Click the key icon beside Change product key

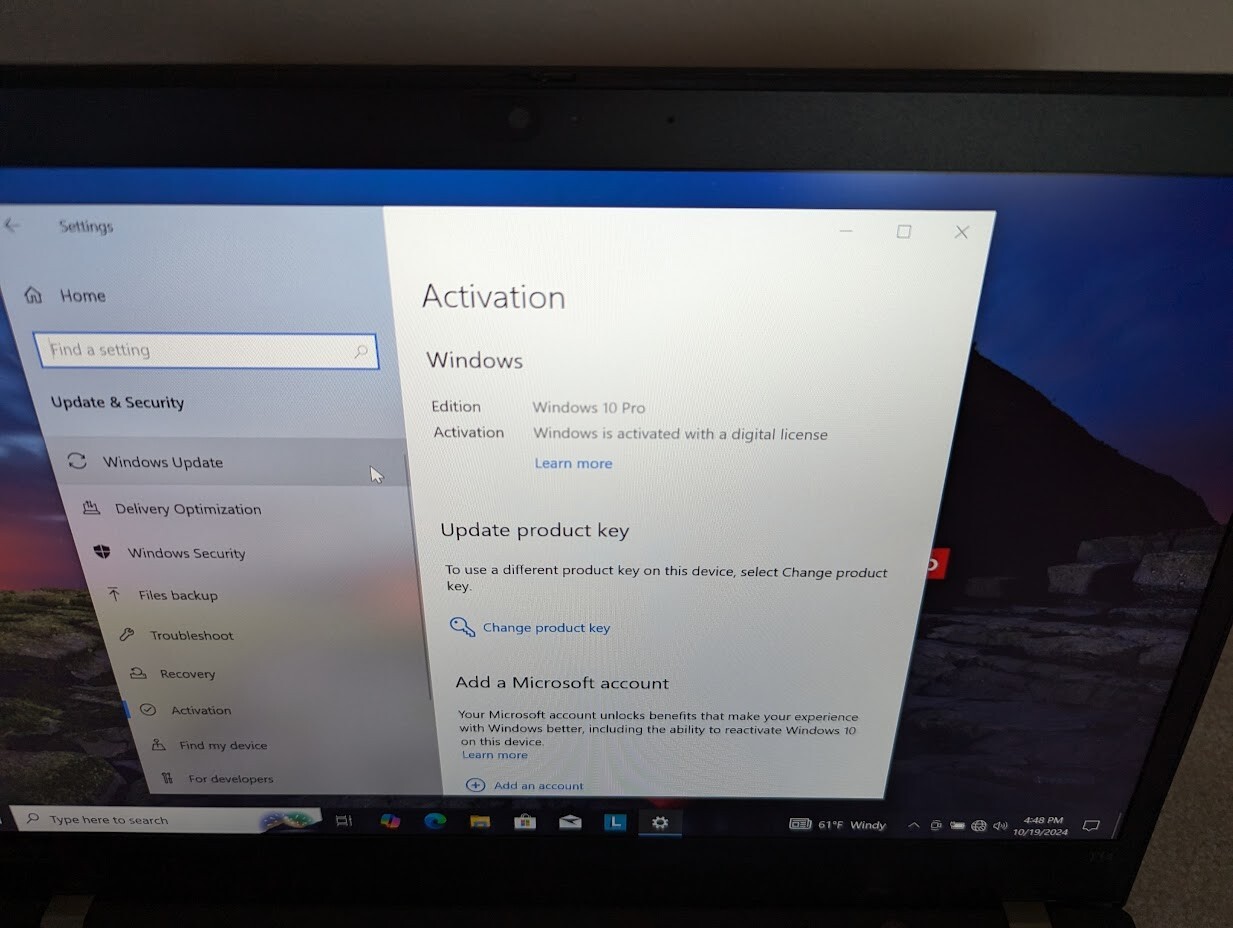(462, 627)
